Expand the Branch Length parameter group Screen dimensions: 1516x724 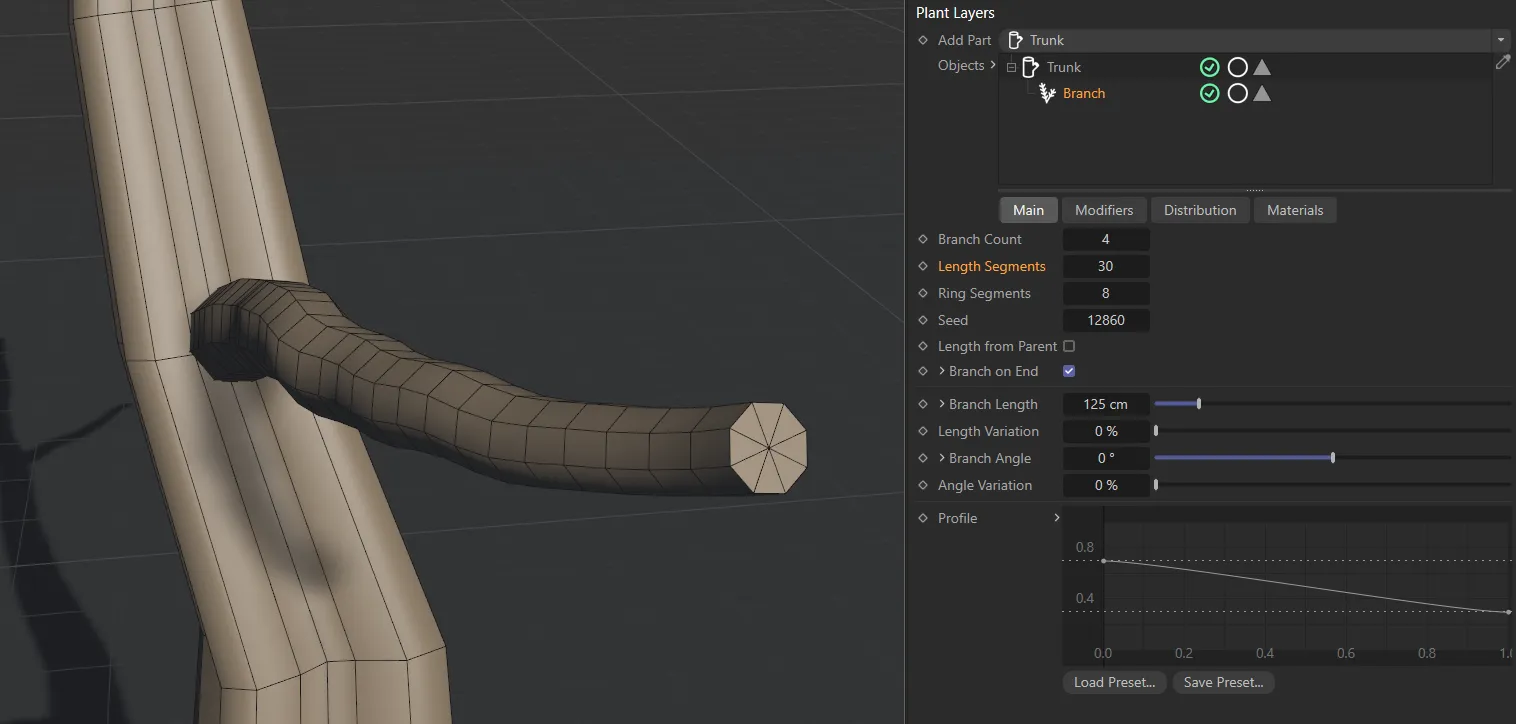pyautogui.click(x=942, y=404)
